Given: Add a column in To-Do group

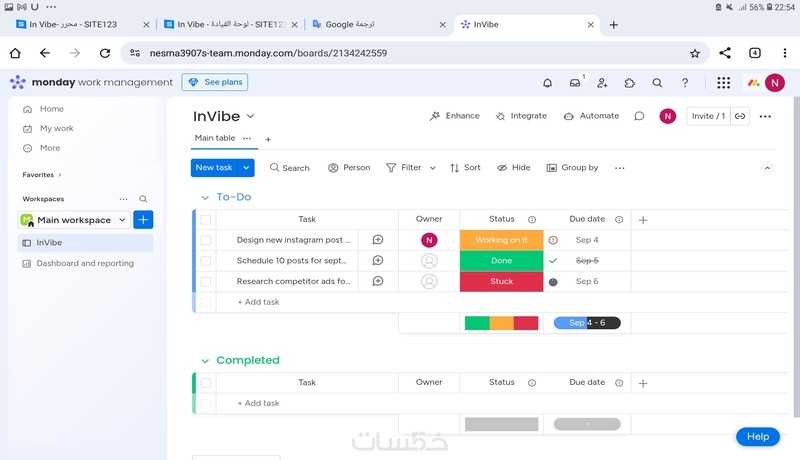Looking at the screenshot, I should point(643,220).
